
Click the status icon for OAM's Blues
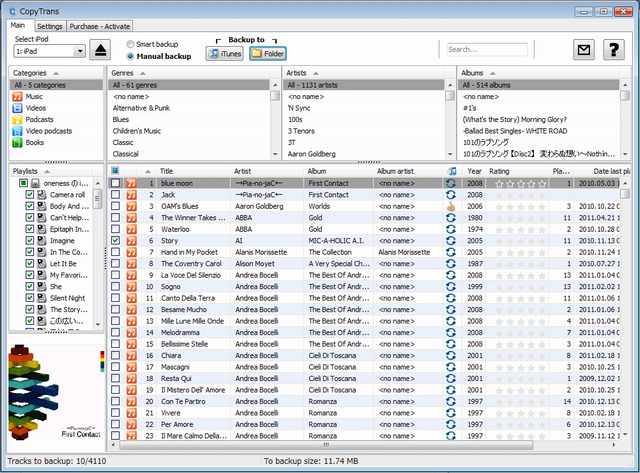coord(451,206)
